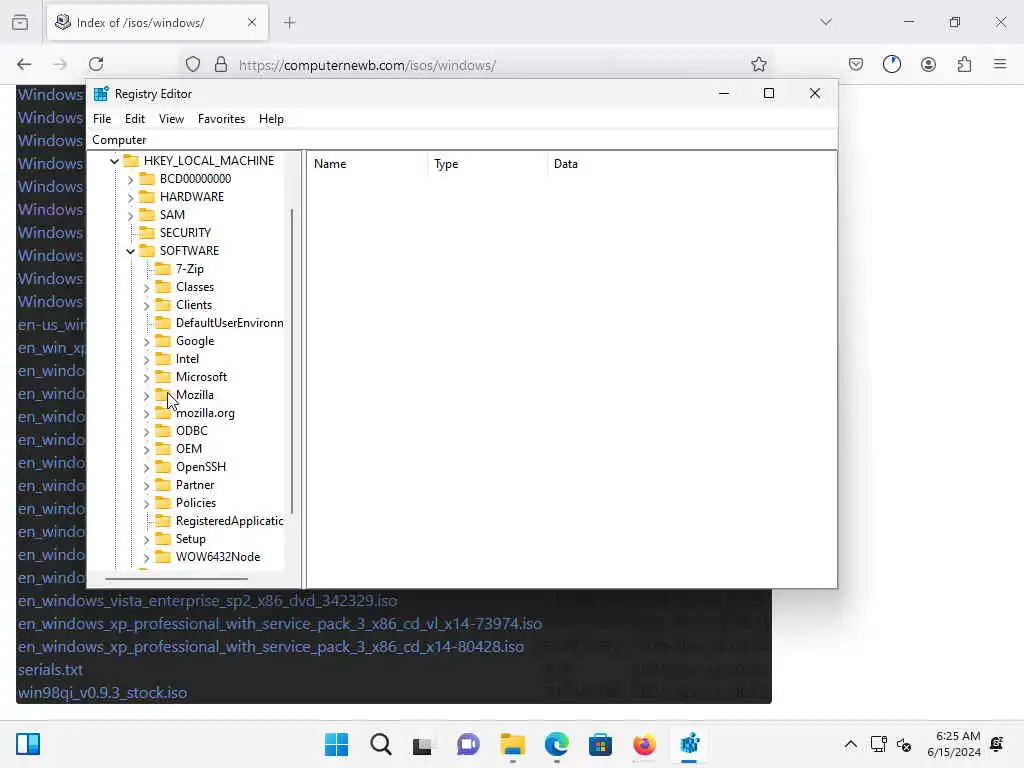1024x768 pixels.
Task: Collapse the HKEY_LOCAL_MACHINE key
Action: click(x=114, y=161)
